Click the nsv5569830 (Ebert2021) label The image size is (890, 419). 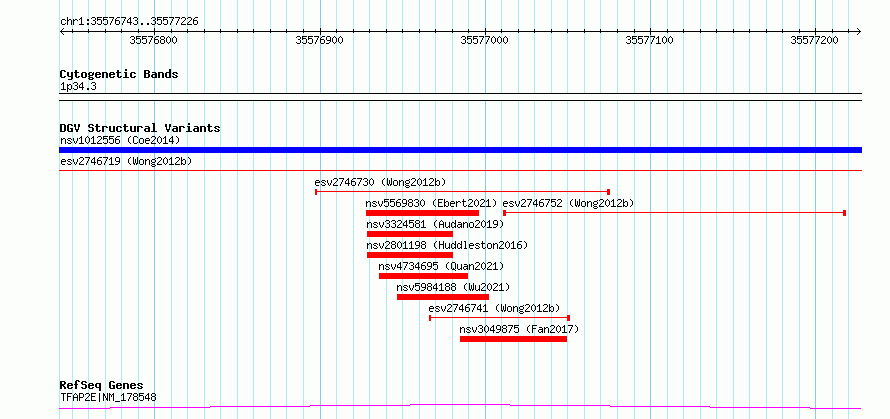pos(431,203)
